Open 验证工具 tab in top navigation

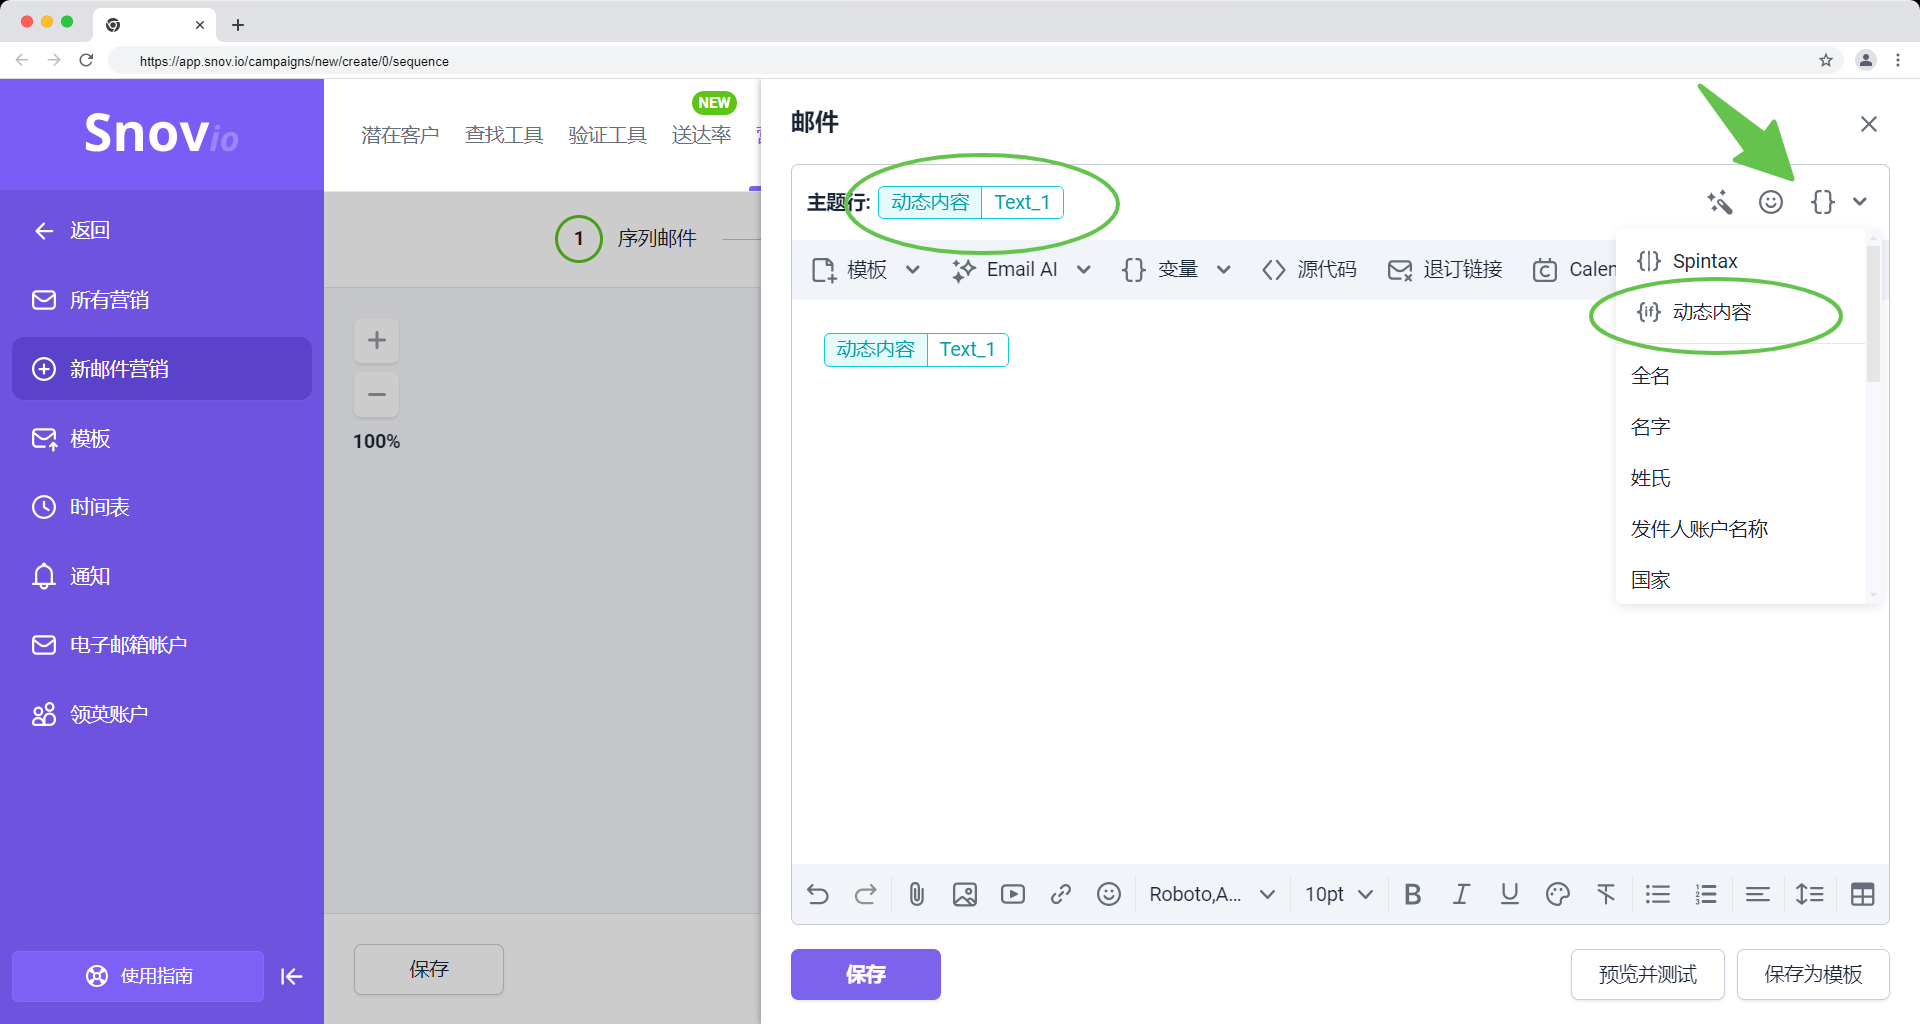[608, 135]
